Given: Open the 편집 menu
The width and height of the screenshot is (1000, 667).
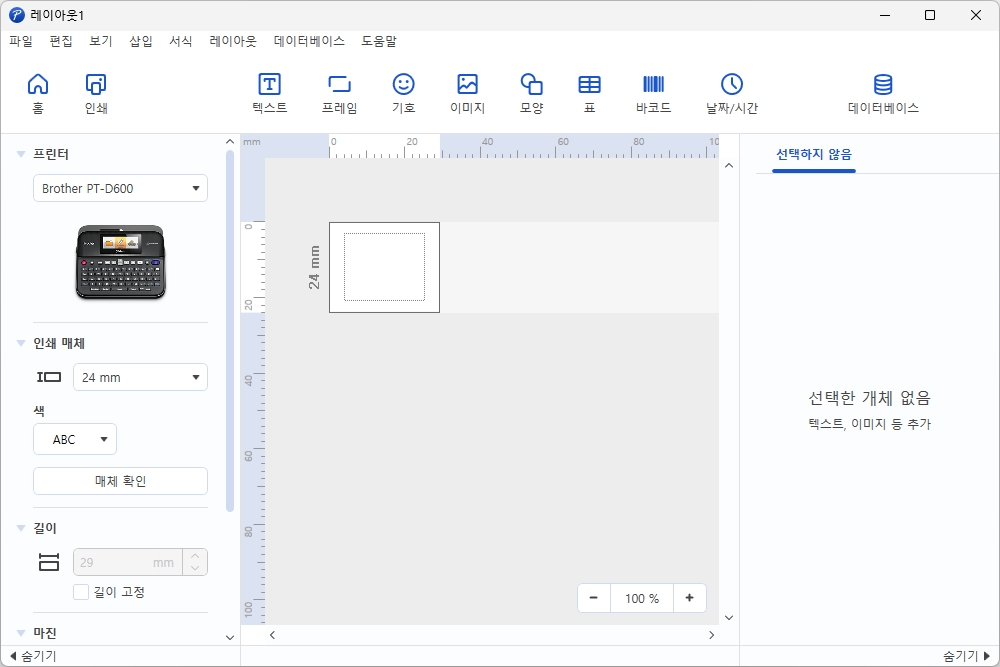Looking at the screenshot, I should click(61, 41).
